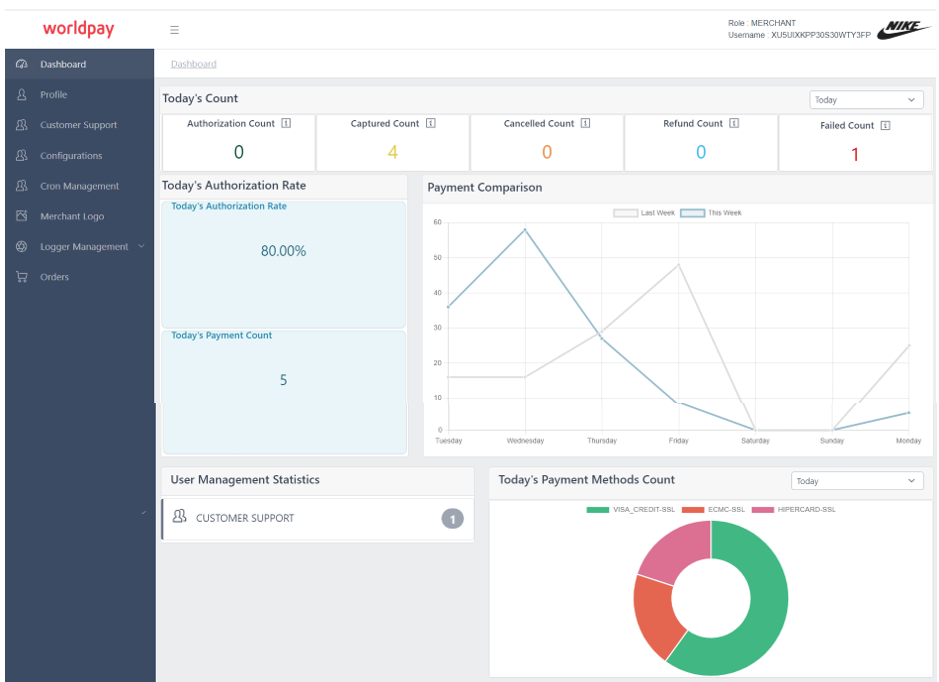This screenshot has height=682, width=939.
Task: Open the Payment Methods Count date dropdown
Action: (856, 481)
